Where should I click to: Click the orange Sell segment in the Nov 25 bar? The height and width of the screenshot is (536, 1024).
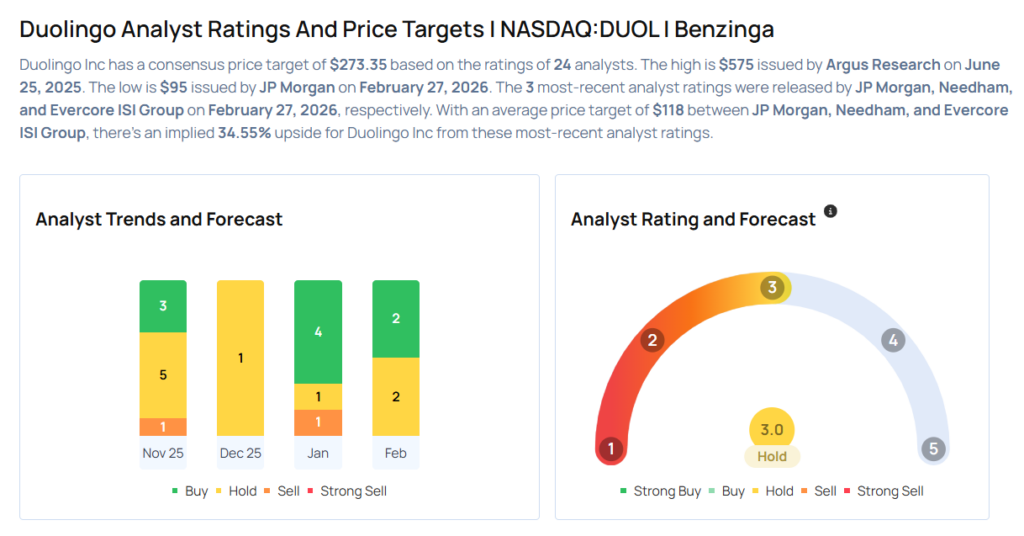coord(162,427)
